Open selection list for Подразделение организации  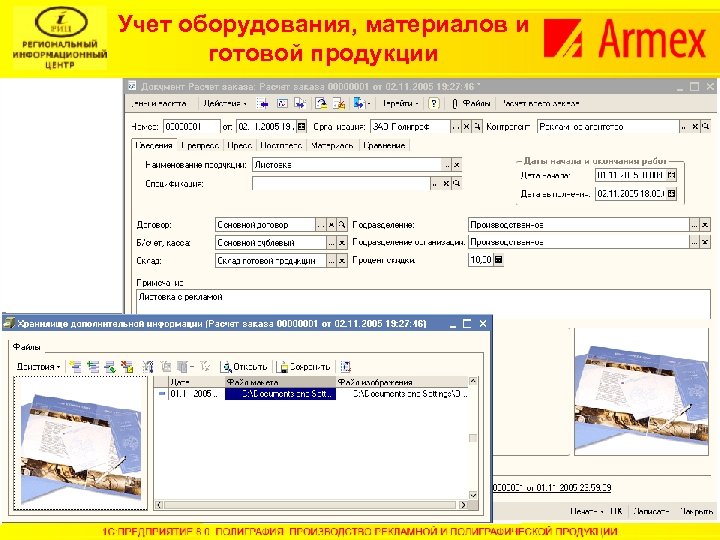click(x=694, y=242)
